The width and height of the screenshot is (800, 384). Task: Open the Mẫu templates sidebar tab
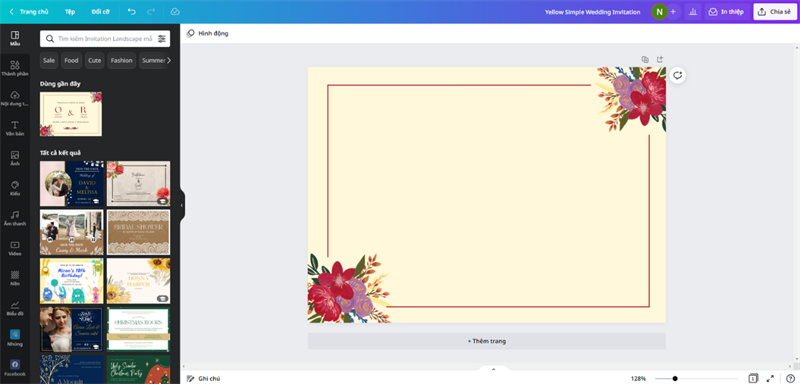[15, 39]
